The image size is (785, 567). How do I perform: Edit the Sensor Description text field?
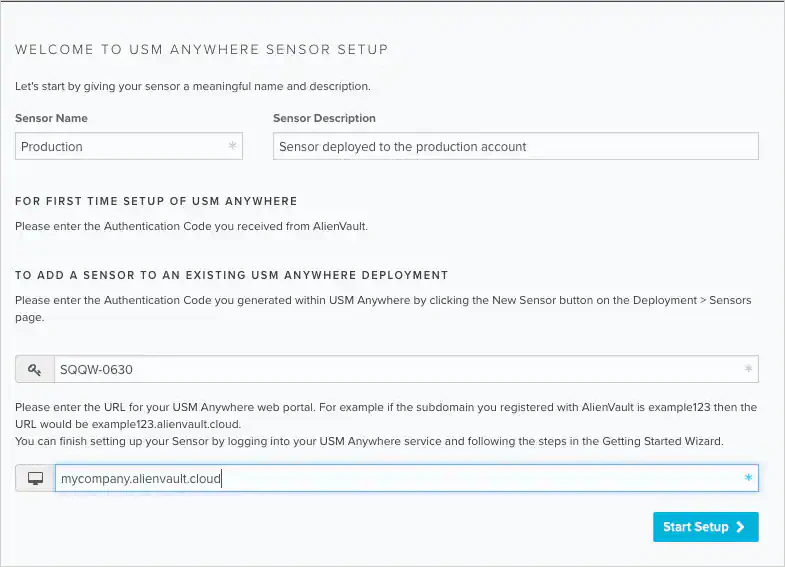(x=516, y=146)
